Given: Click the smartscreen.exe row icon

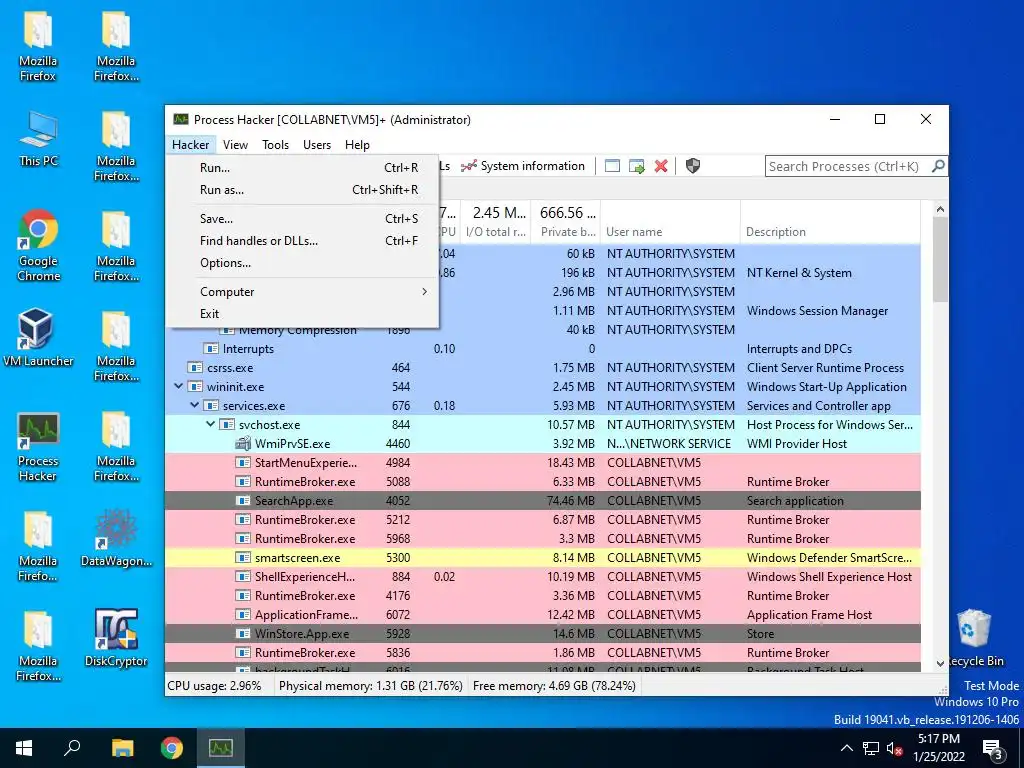Looking at the screenshot, I should (x=243, y=558).
